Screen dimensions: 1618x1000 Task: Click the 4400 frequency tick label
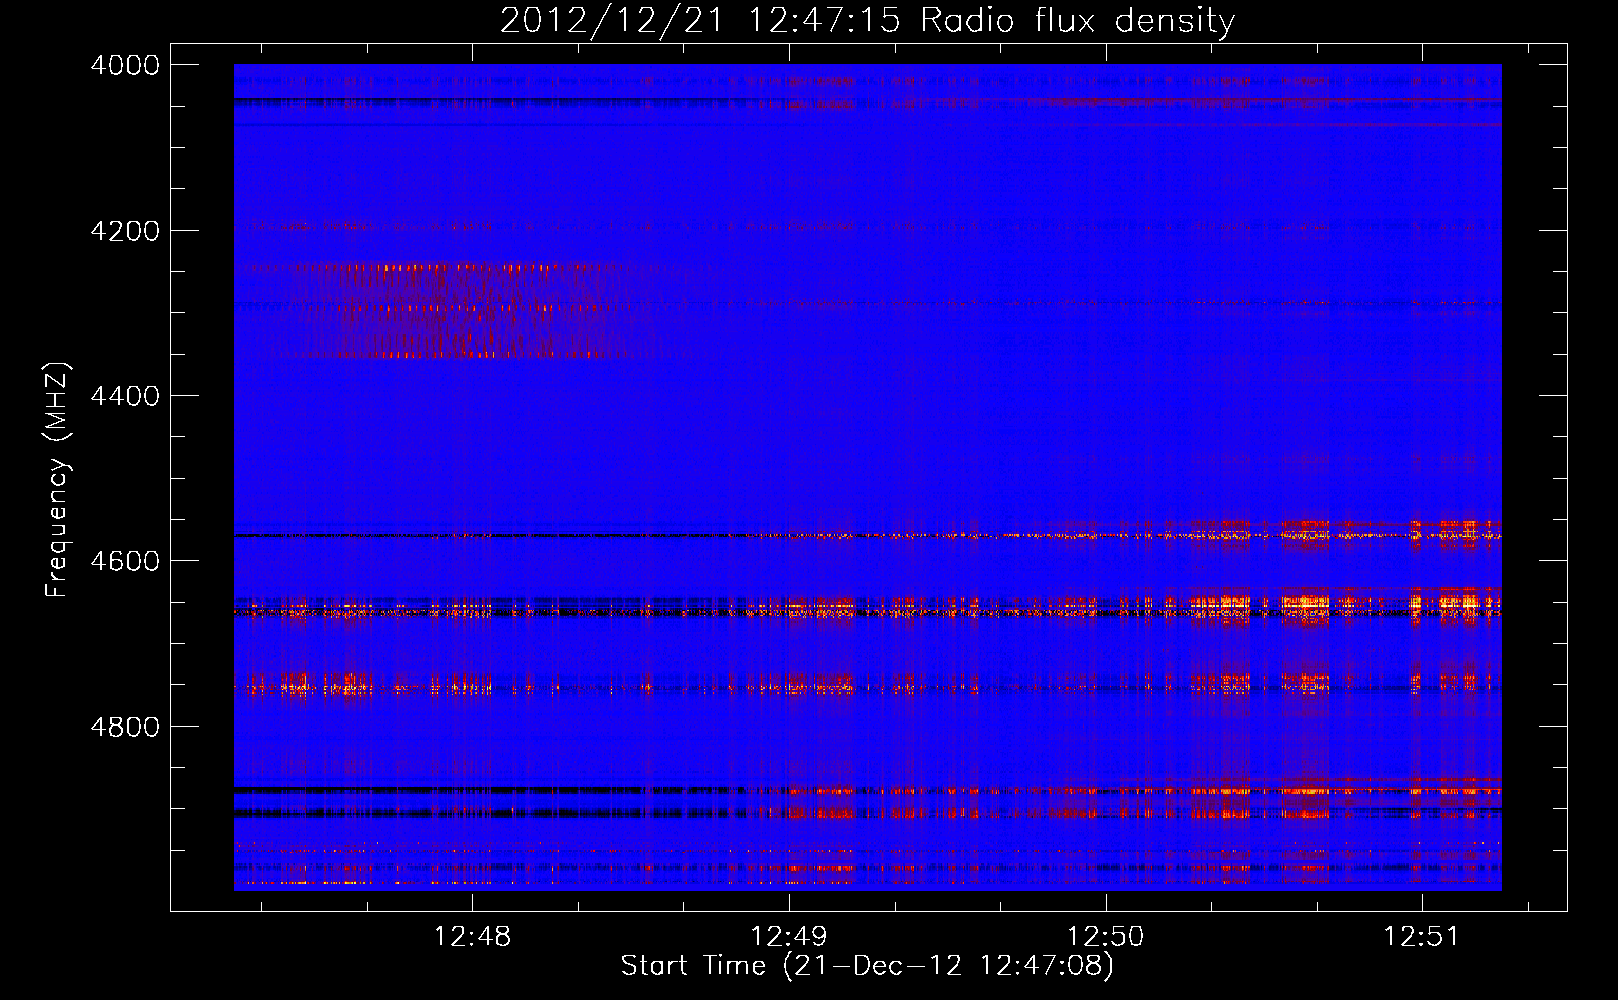pyautogui.click(x=125, y=396)
